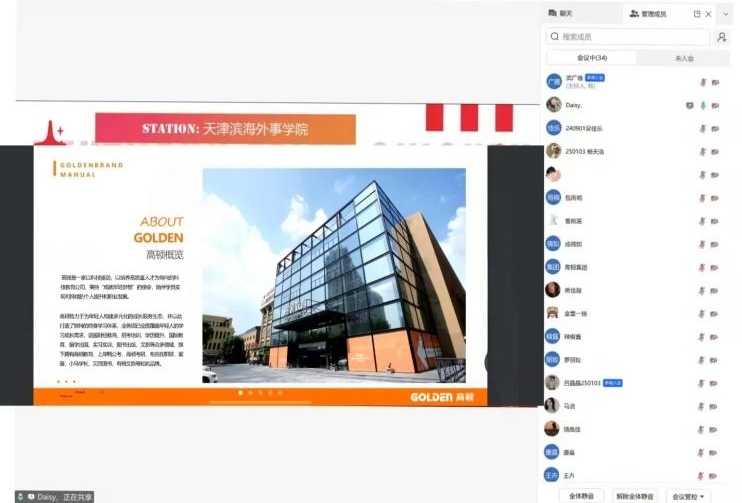Screen dimensions: 742x503
Task: Toggle muted microphone for 包雨桐
Action: click(703, 198)
